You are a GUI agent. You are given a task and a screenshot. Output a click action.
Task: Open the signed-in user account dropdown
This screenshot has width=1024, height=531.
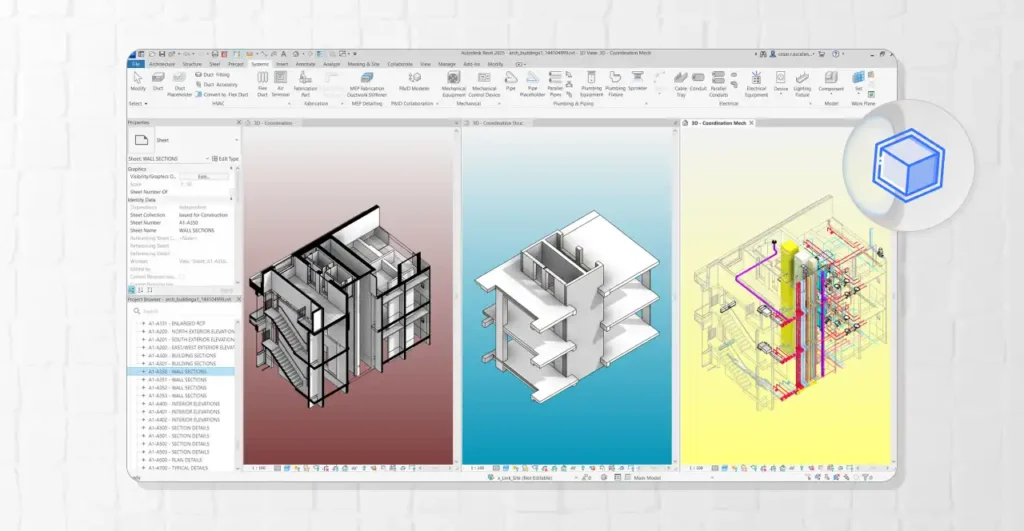point(791,54)
